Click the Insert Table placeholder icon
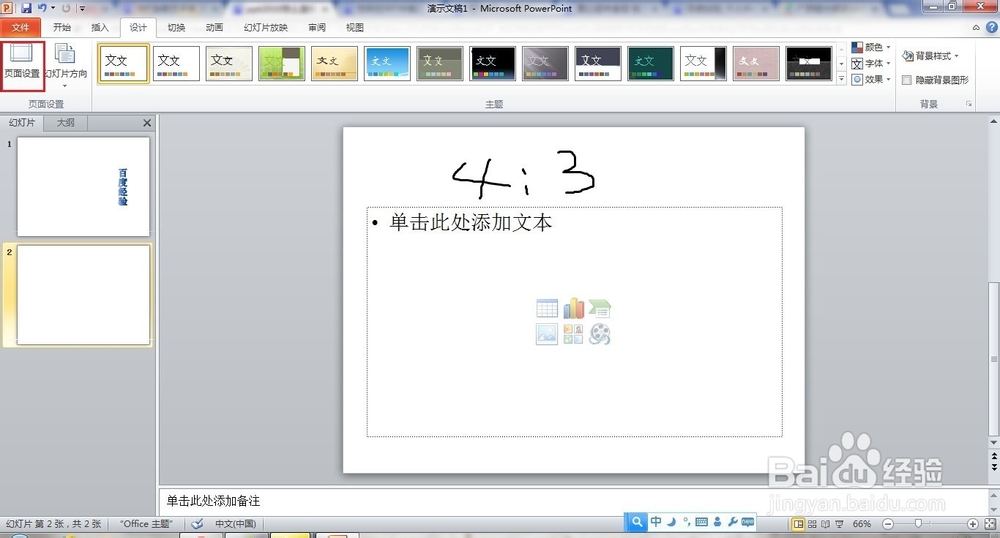 tap(547, 309)
